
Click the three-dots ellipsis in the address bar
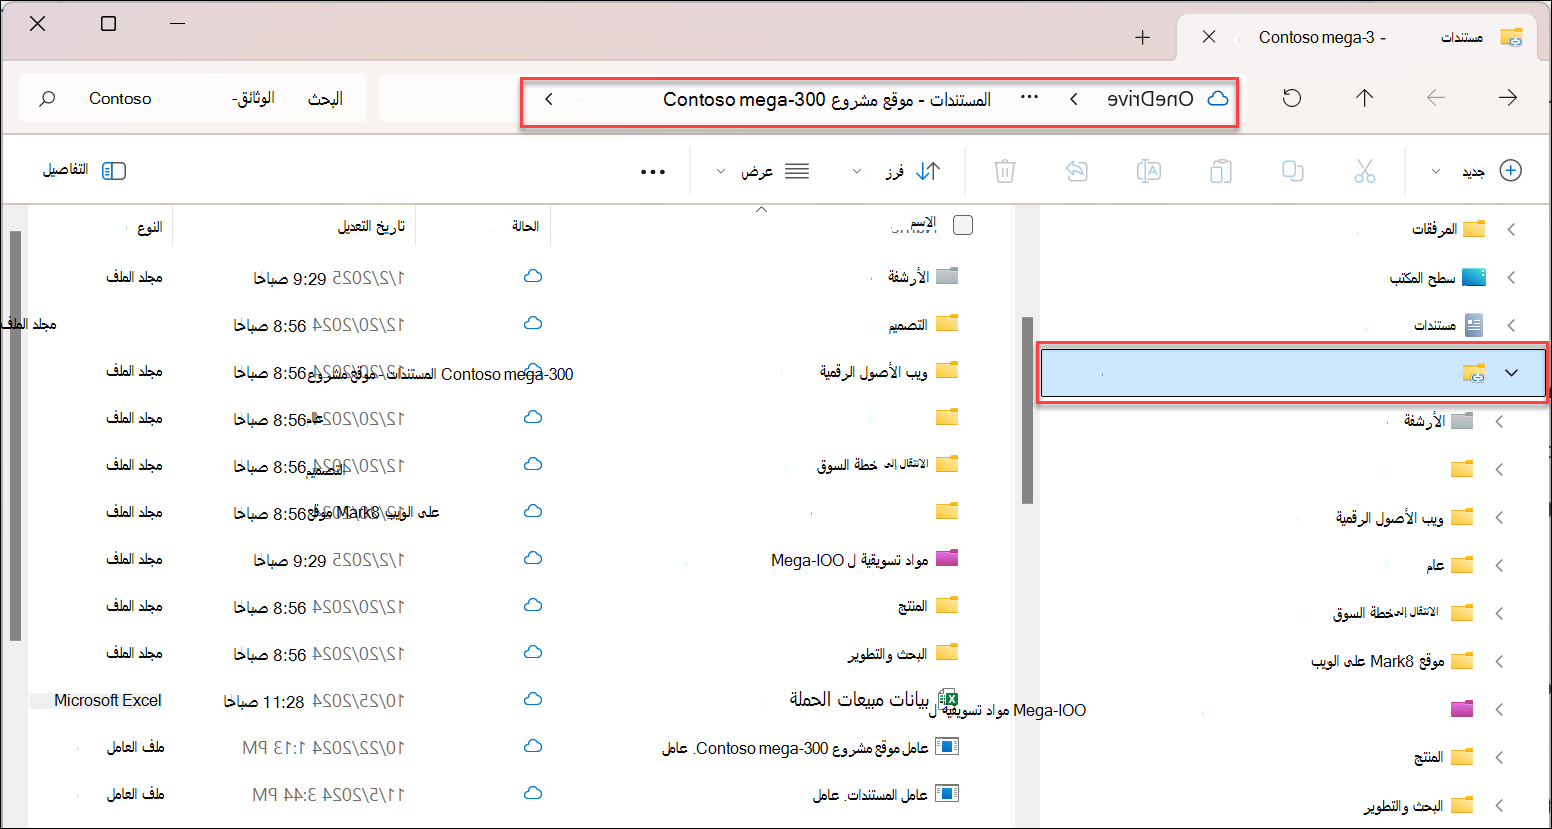pos(1029,97)
